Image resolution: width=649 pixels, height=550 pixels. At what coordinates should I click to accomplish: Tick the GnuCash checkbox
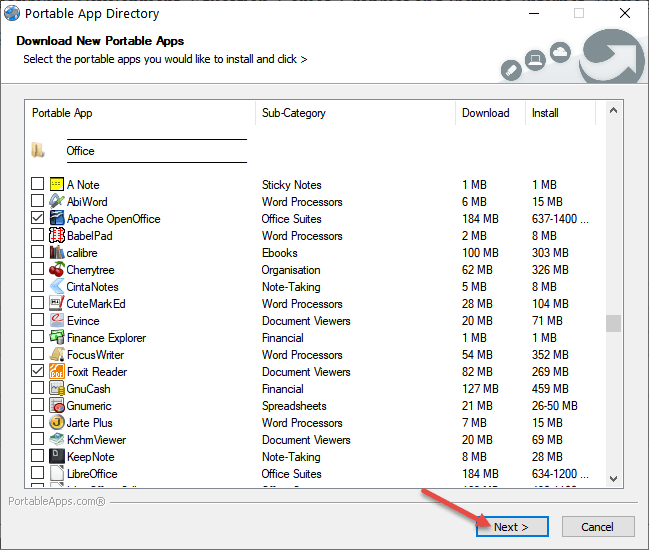click(x=38, y=387)
